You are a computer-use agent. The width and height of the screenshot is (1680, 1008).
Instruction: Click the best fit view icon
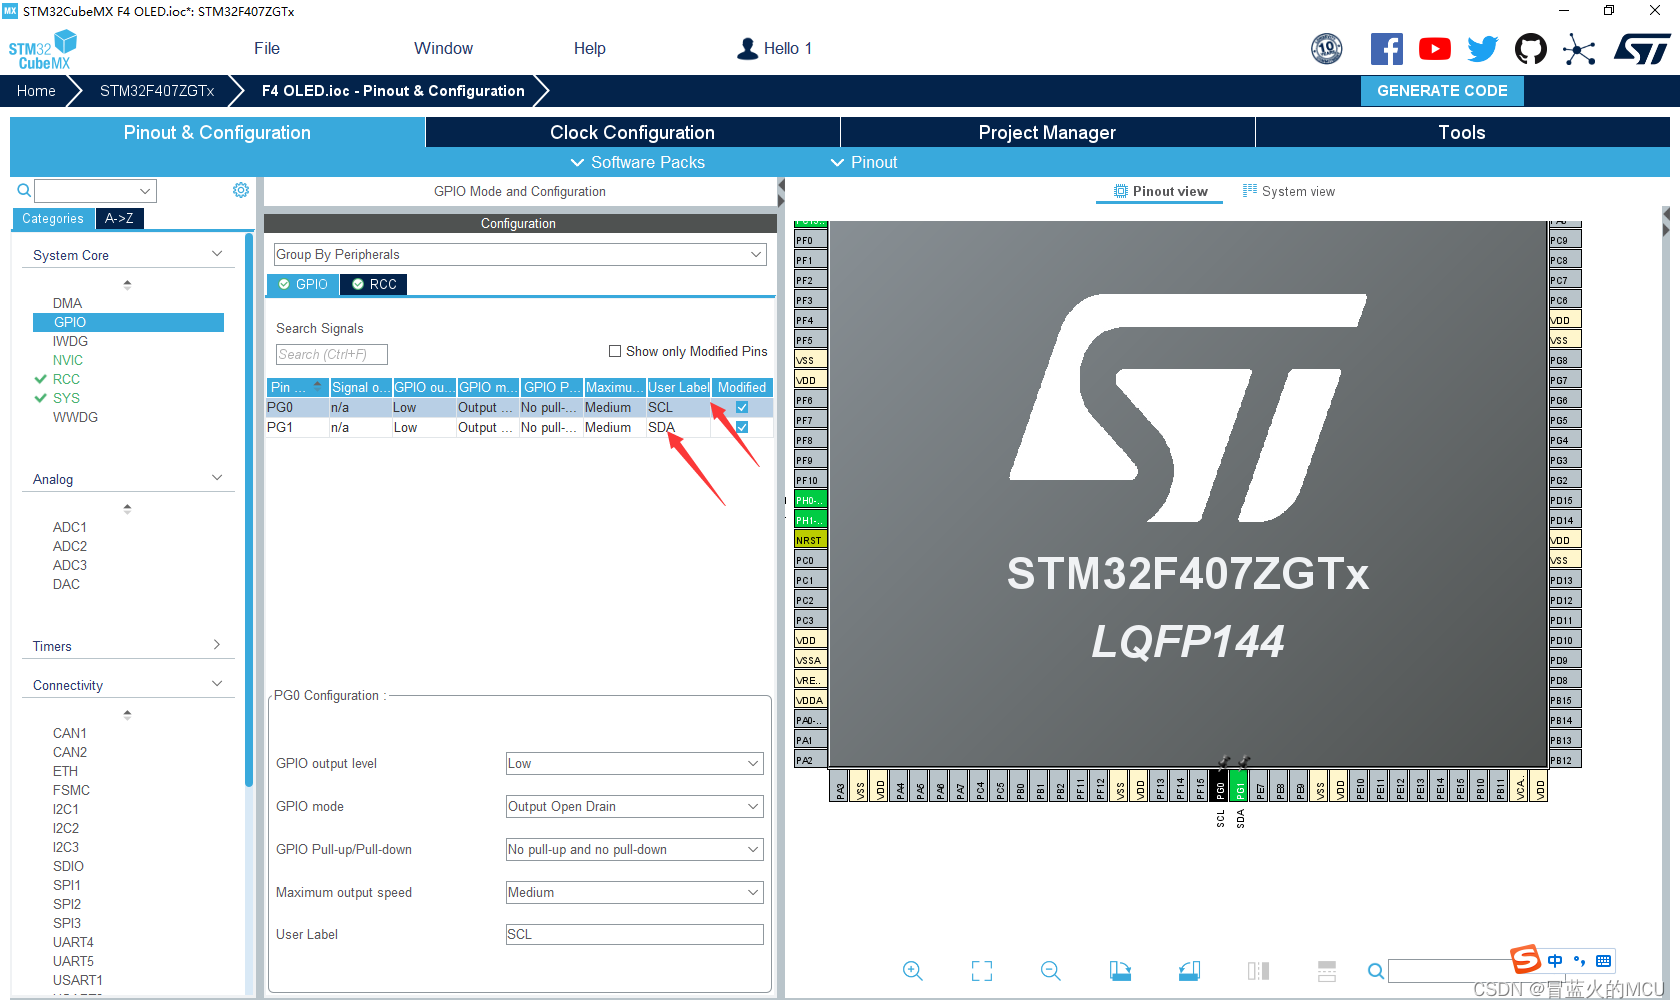coord(981,971)
